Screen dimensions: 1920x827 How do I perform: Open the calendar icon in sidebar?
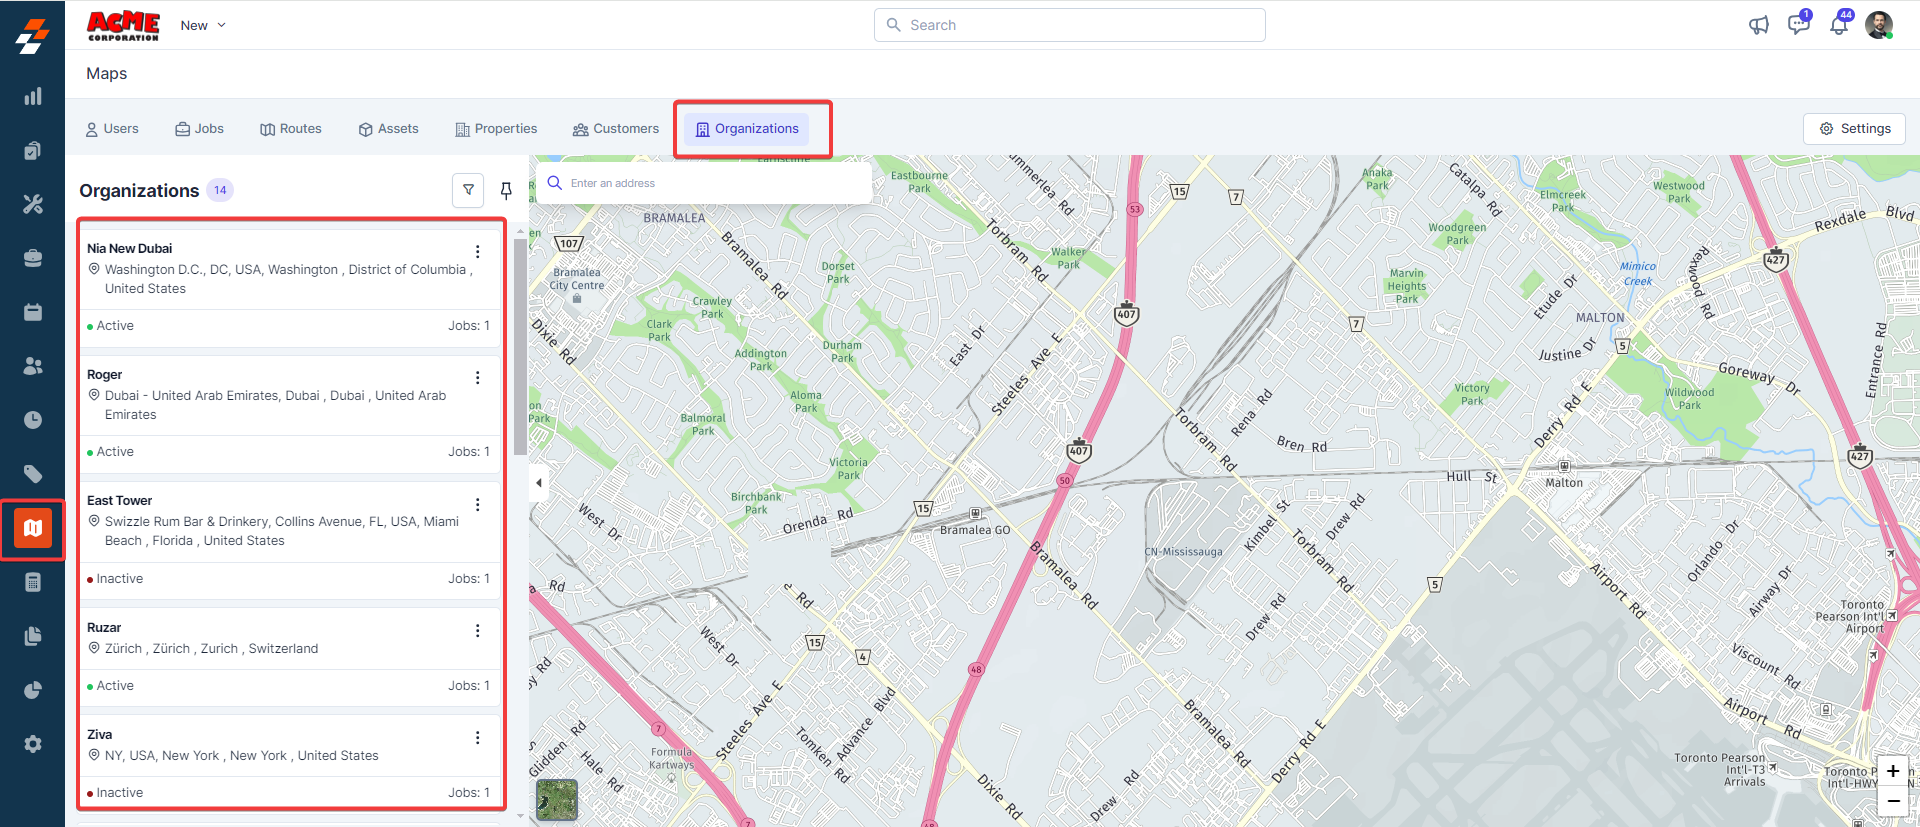pos(33,312)
